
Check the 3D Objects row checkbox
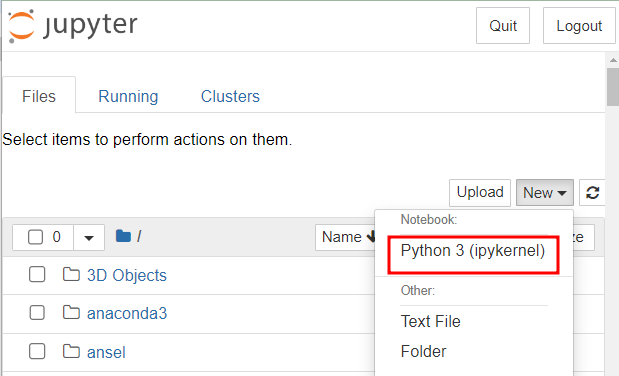pos(37,274)
